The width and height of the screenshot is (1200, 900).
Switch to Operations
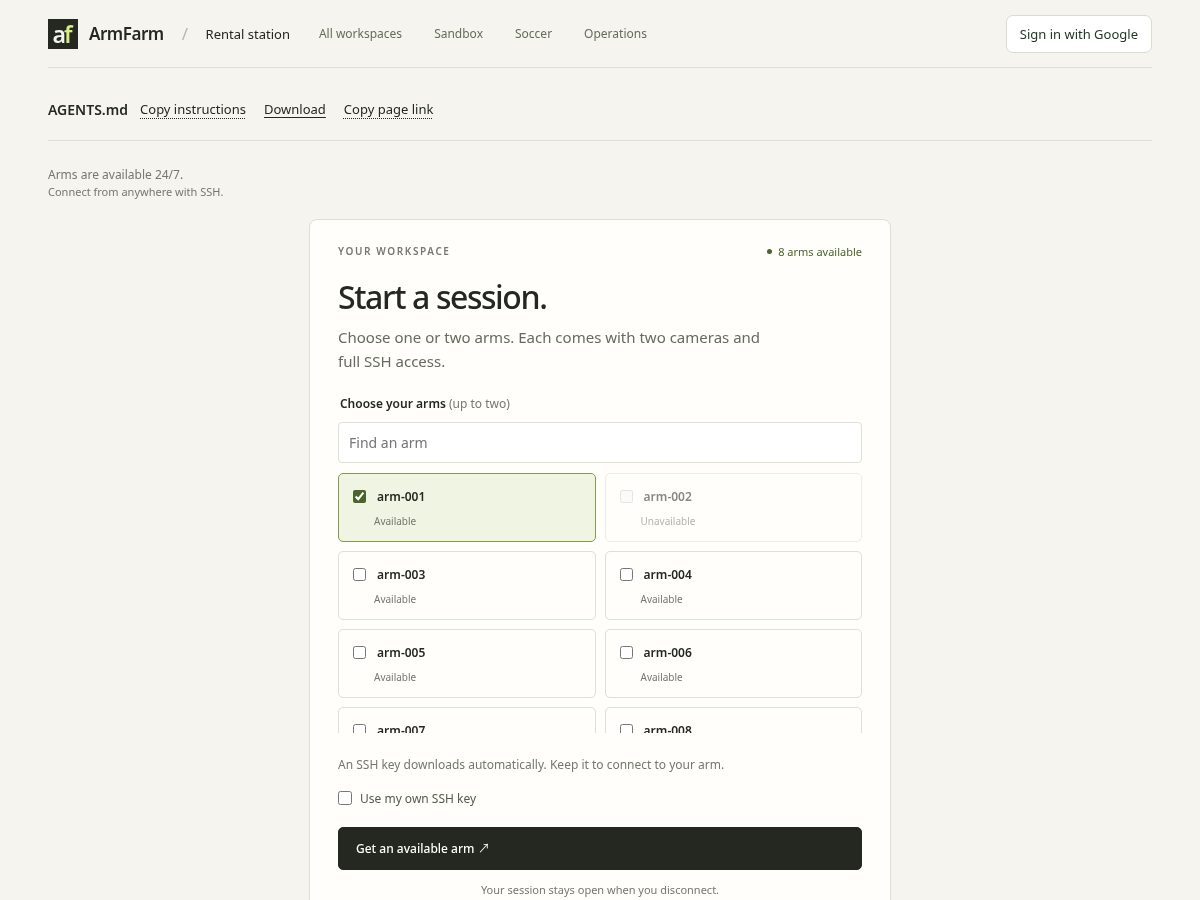(x=615, y=34)
